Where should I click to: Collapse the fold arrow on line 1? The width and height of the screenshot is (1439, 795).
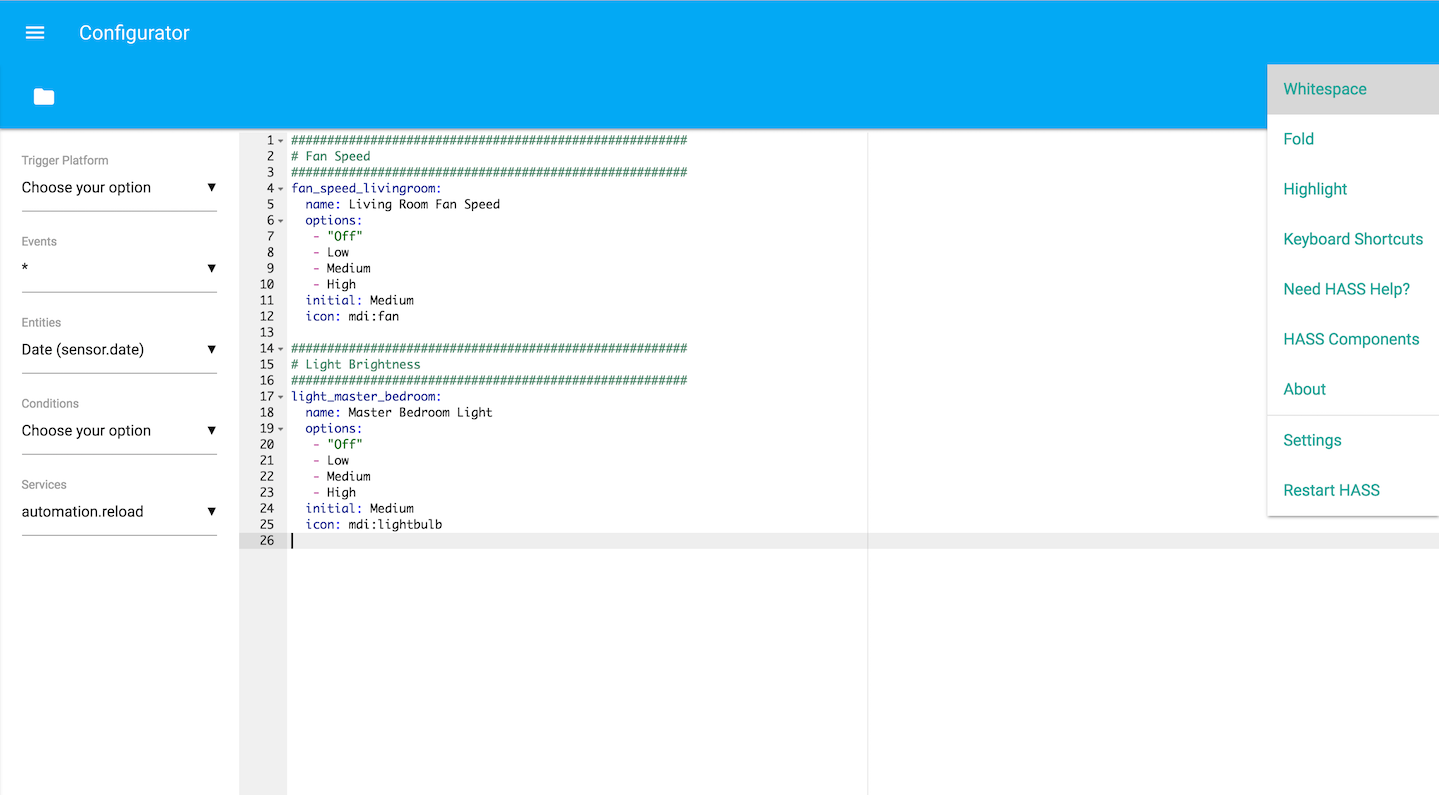(x=281, y=141)
